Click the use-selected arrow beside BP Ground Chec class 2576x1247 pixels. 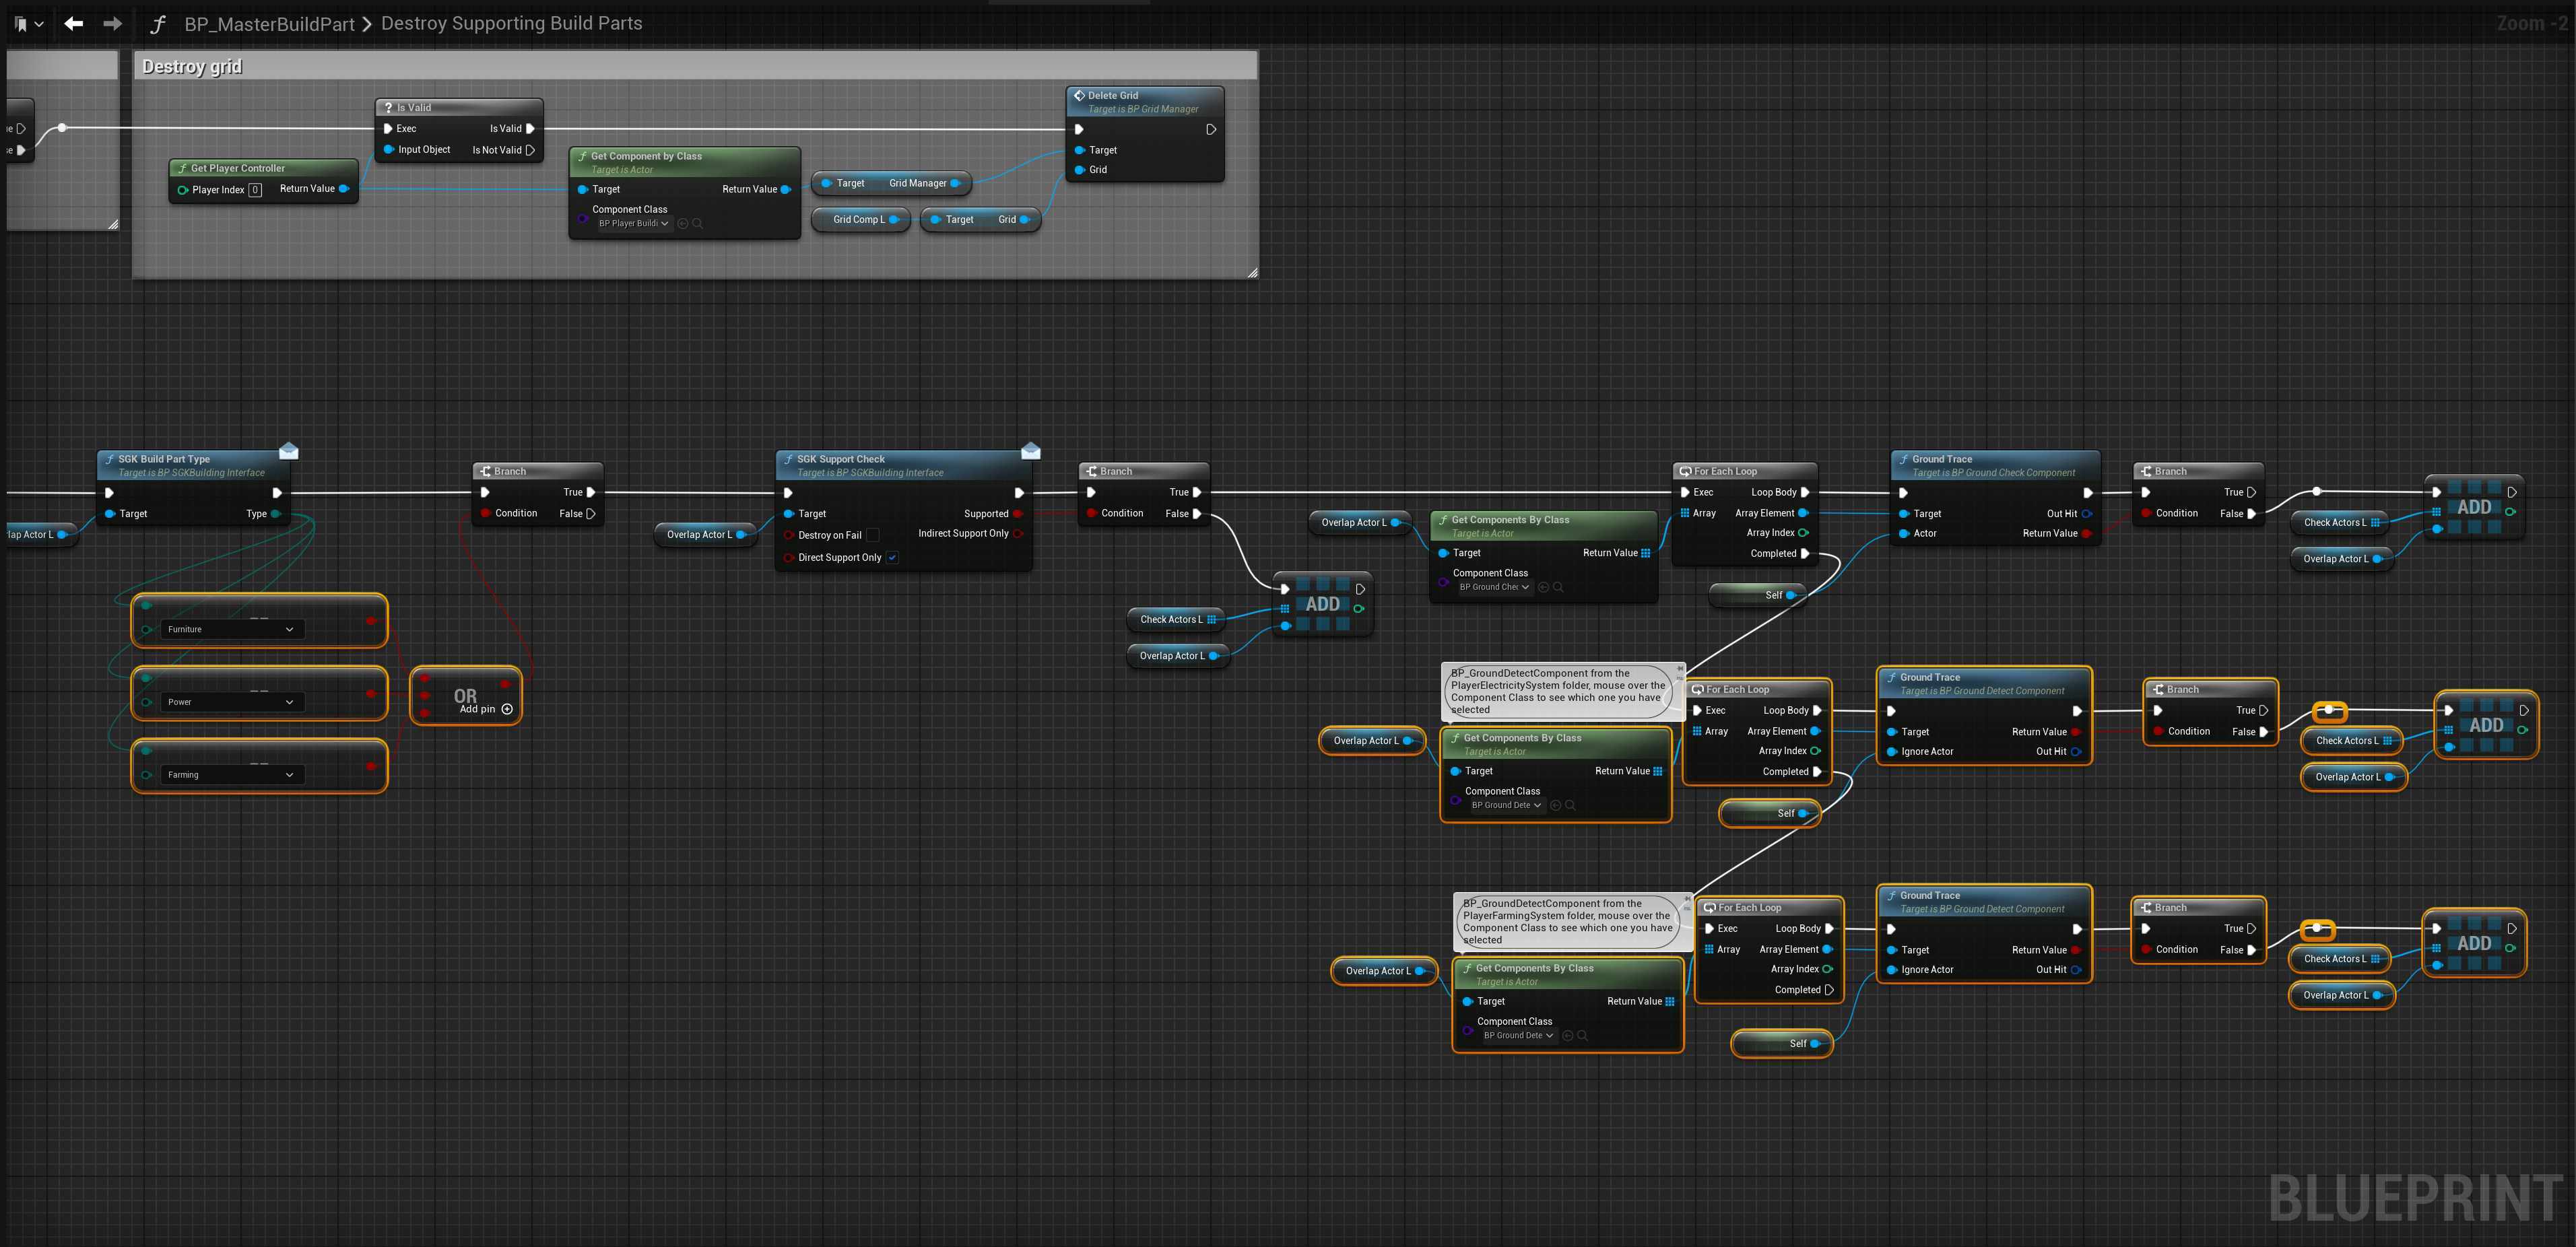(1543, 587)
